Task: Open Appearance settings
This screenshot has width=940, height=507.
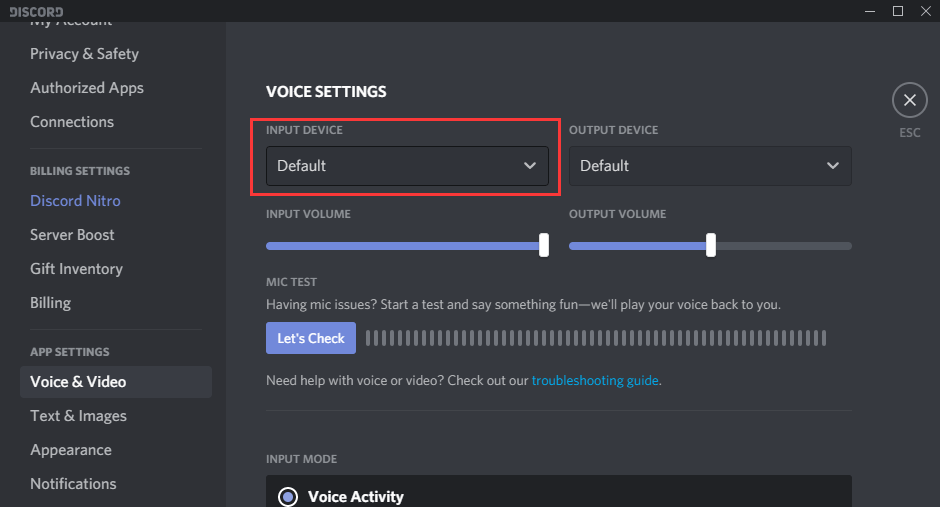Action: tap(71, 450)
